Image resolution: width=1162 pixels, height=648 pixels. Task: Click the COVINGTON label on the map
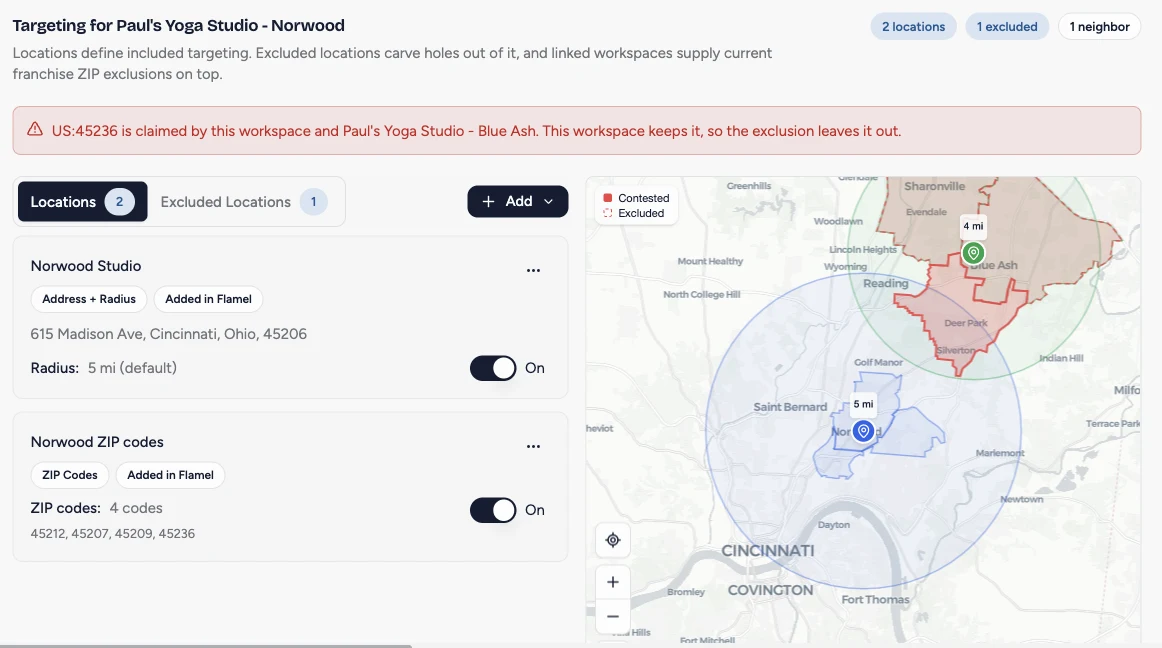click(770, 590)
